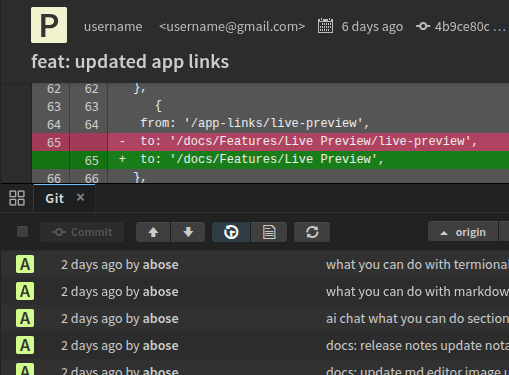Click the email username@gmail.com
This screenshot has height=375, width=509.
(x=232, y=26)
